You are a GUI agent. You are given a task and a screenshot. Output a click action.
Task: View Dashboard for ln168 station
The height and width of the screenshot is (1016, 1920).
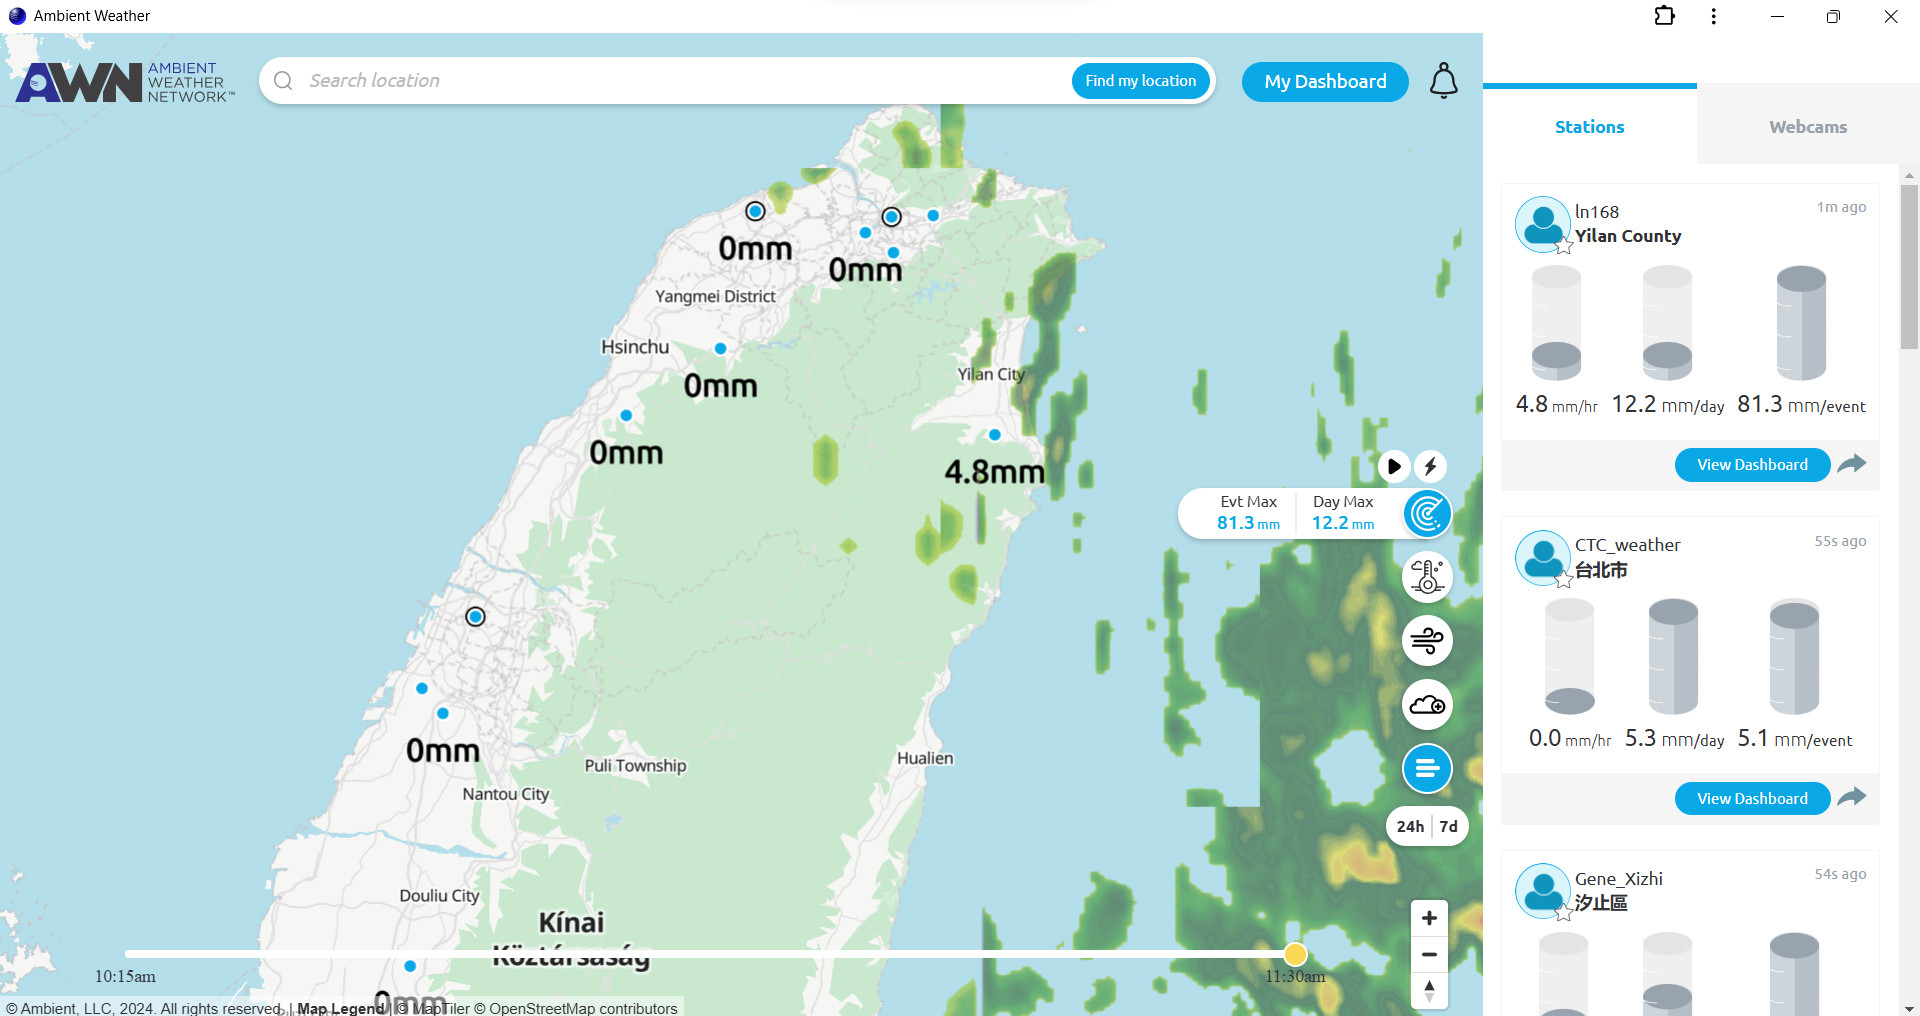[x=1752, y=465]
